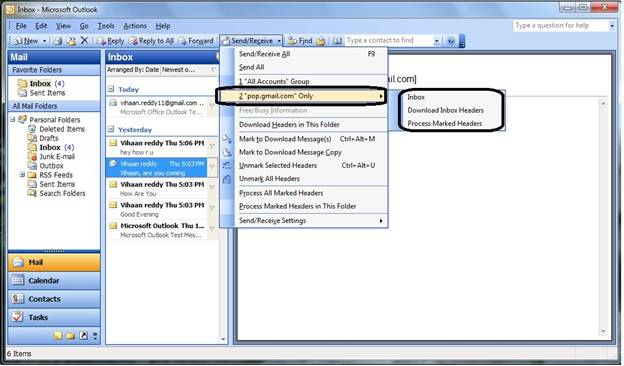Open the Tasks pane
Image resolution: width=624 pixels, height=366 pixels.
54,317
